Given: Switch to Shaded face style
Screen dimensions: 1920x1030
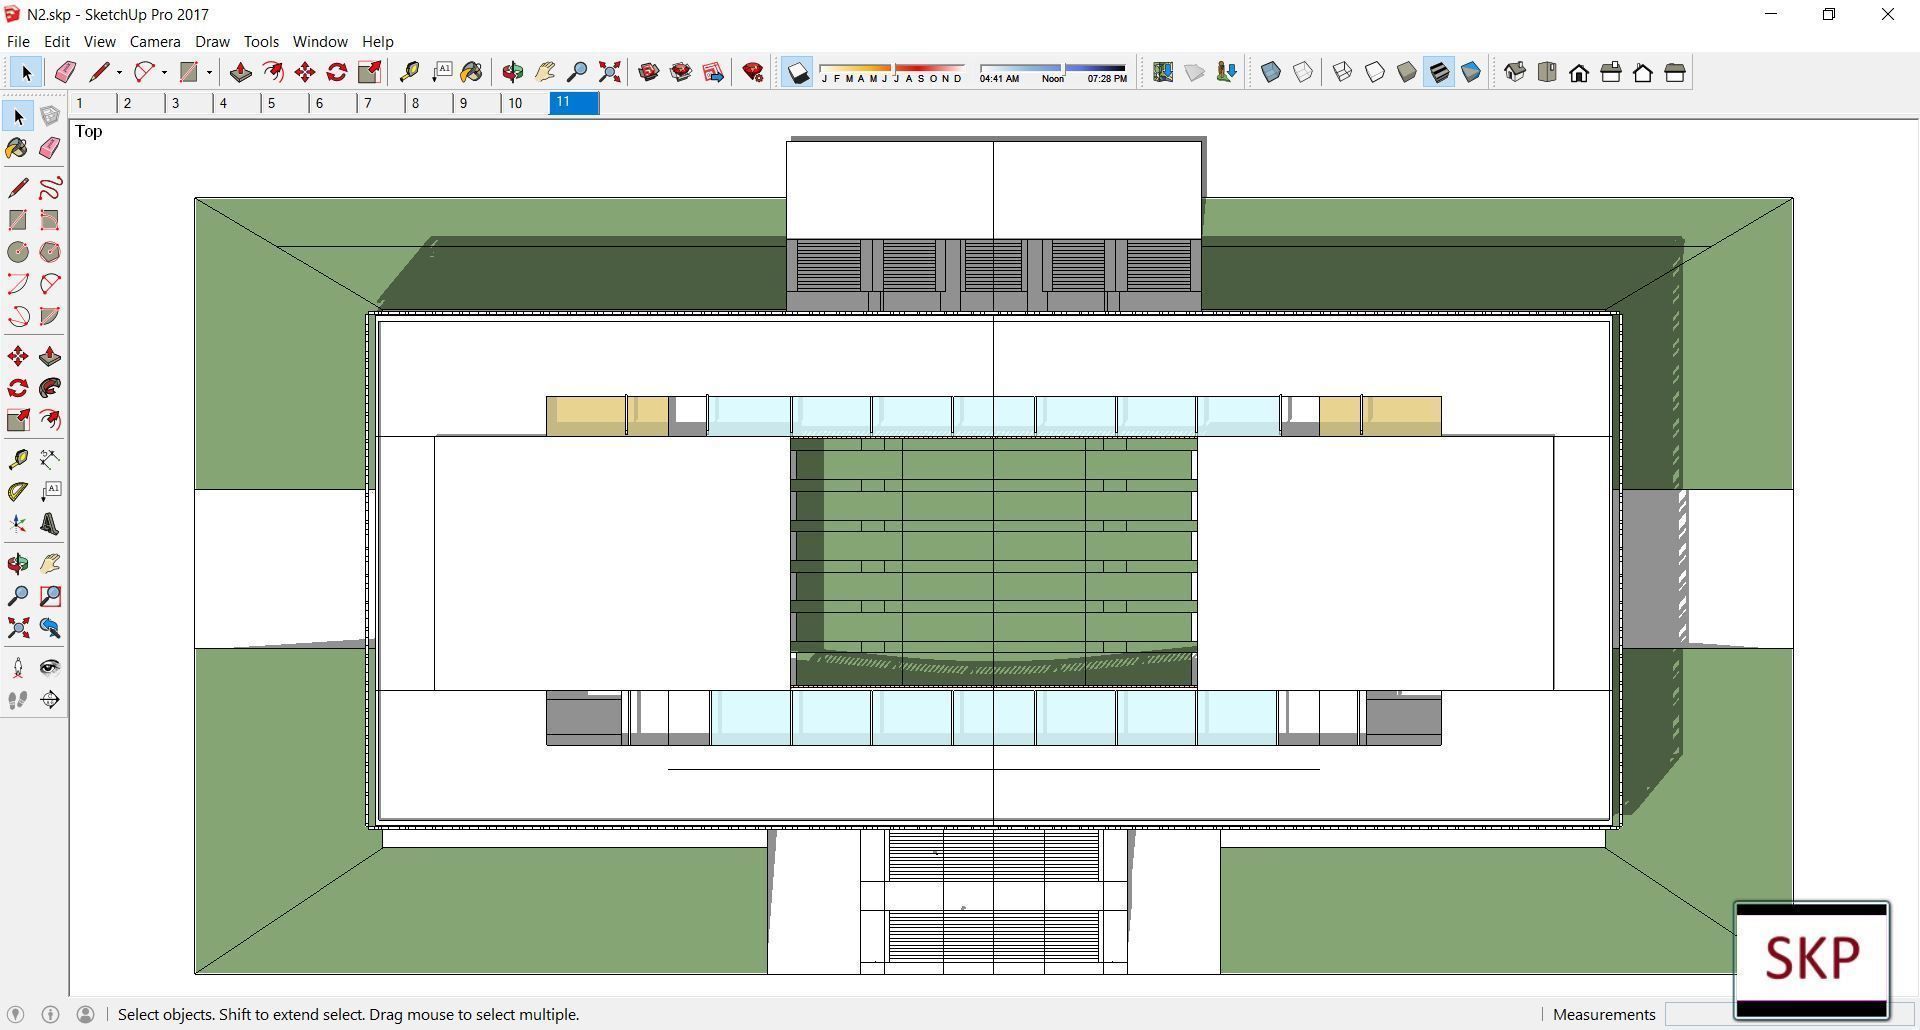Looking at the screenshot, I should pyautogui.click(x=1407, y=72).
